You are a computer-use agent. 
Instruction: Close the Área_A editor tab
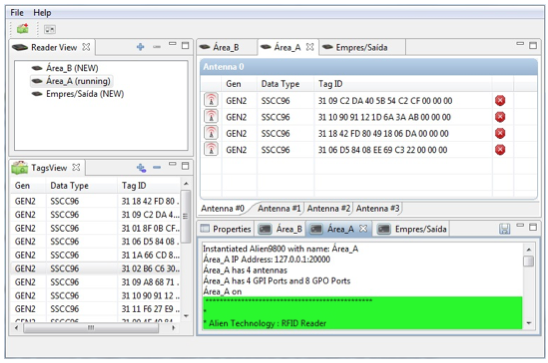(310, 47)
